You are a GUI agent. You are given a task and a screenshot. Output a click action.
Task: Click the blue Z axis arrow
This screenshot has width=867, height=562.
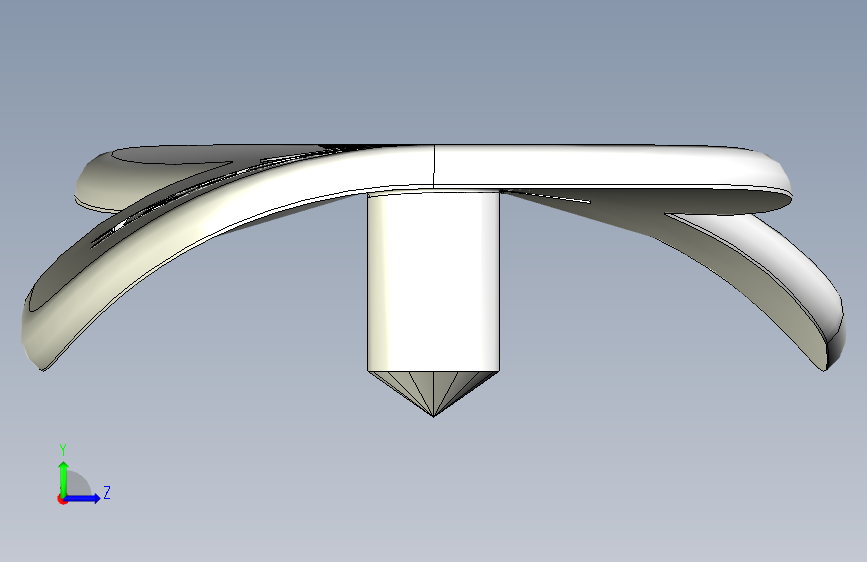pos(83,498)
